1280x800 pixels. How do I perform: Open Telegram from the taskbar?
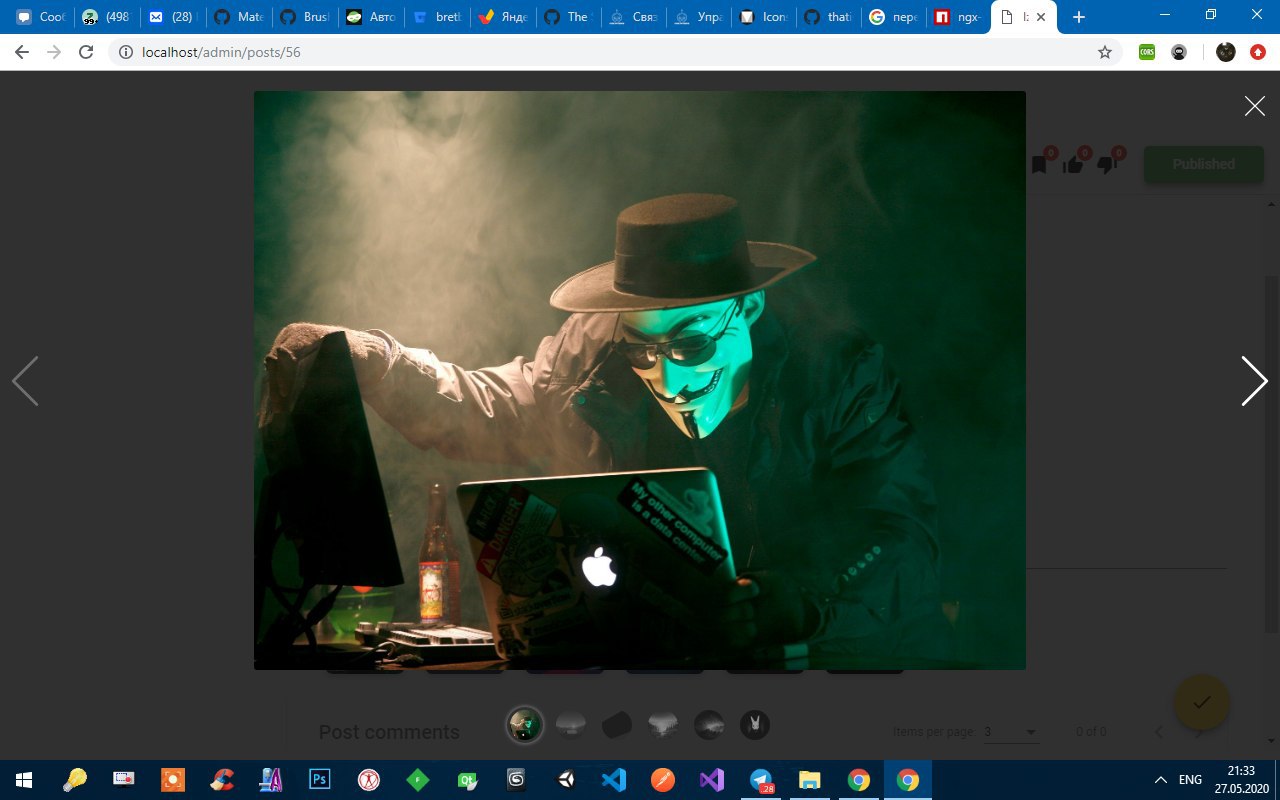[x=762, y=780]
